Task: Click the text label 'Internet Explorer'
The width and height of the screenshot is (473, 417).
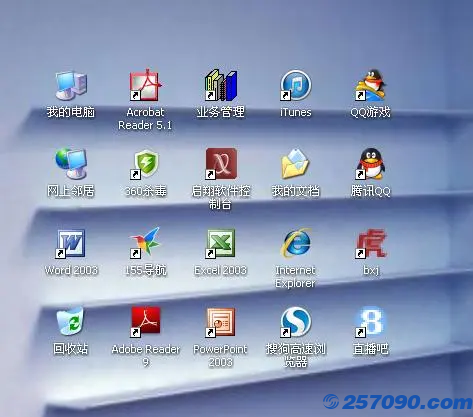Action: pos(295,277)
